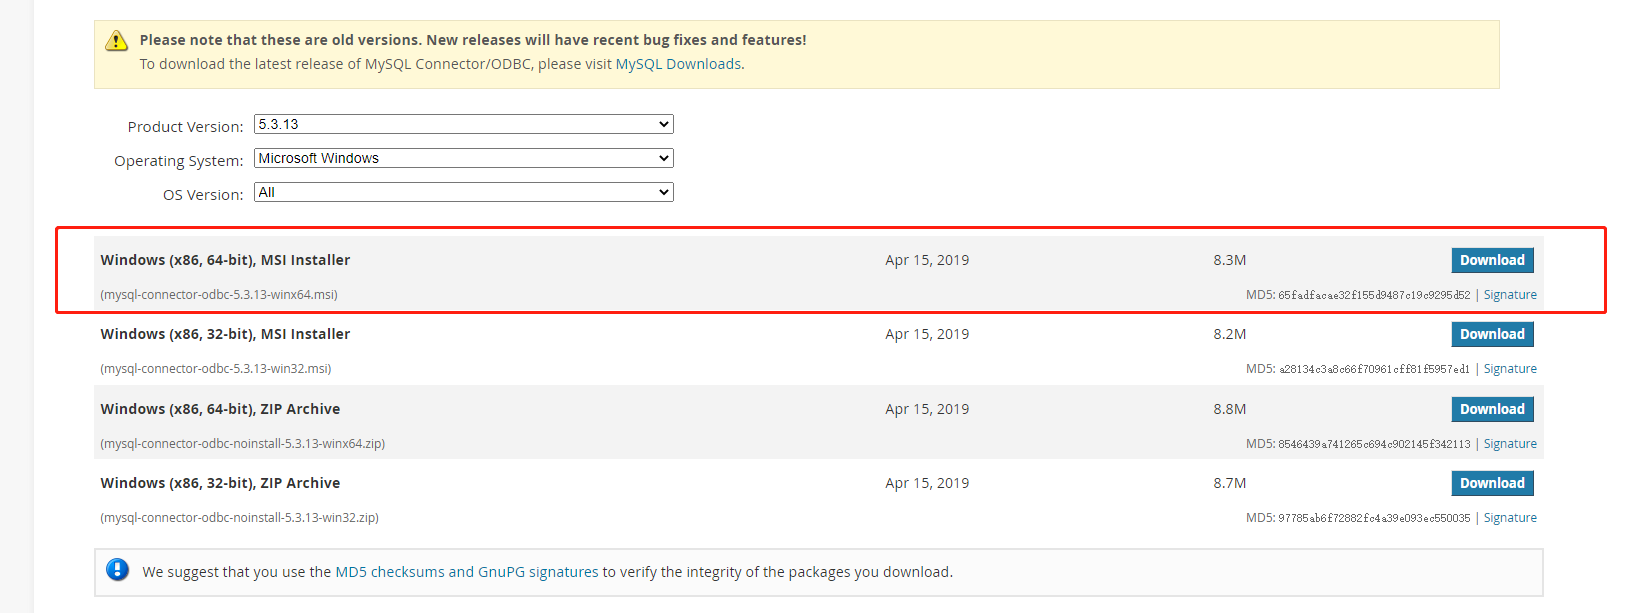Screen dimensions: 1626x613
Task: Click the Windows (x86, 32-bit), ZIP Archive title
Action: click(220, 483)
